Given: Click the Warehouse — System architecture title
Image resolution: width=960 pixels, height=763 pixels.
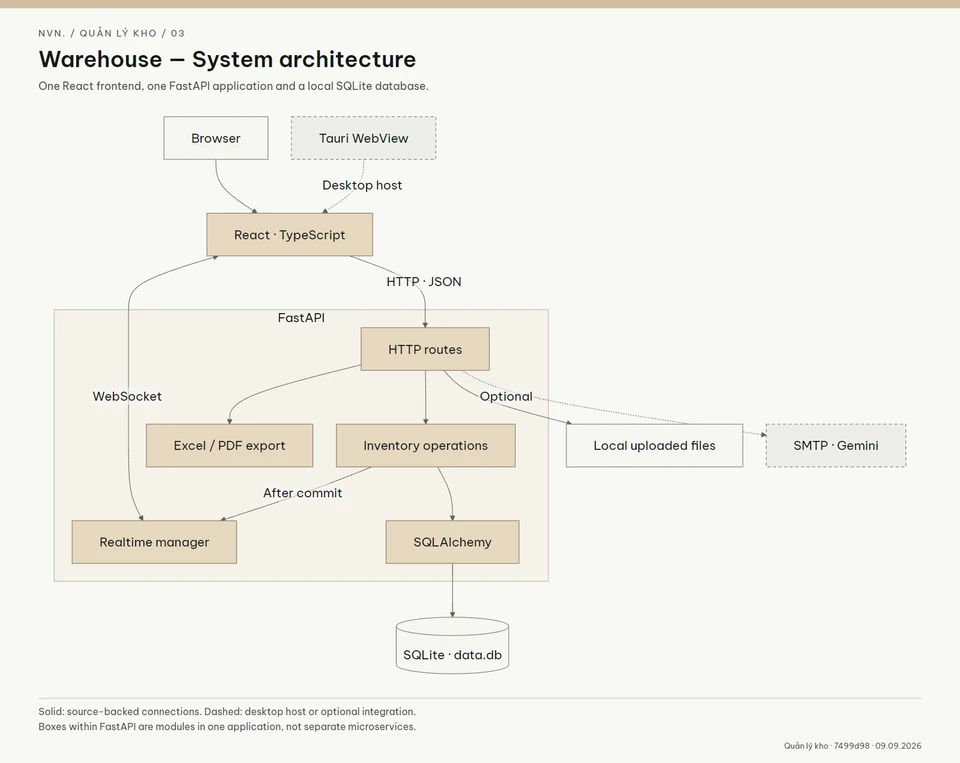Looking at the screenshot, I should pos(227,59).
